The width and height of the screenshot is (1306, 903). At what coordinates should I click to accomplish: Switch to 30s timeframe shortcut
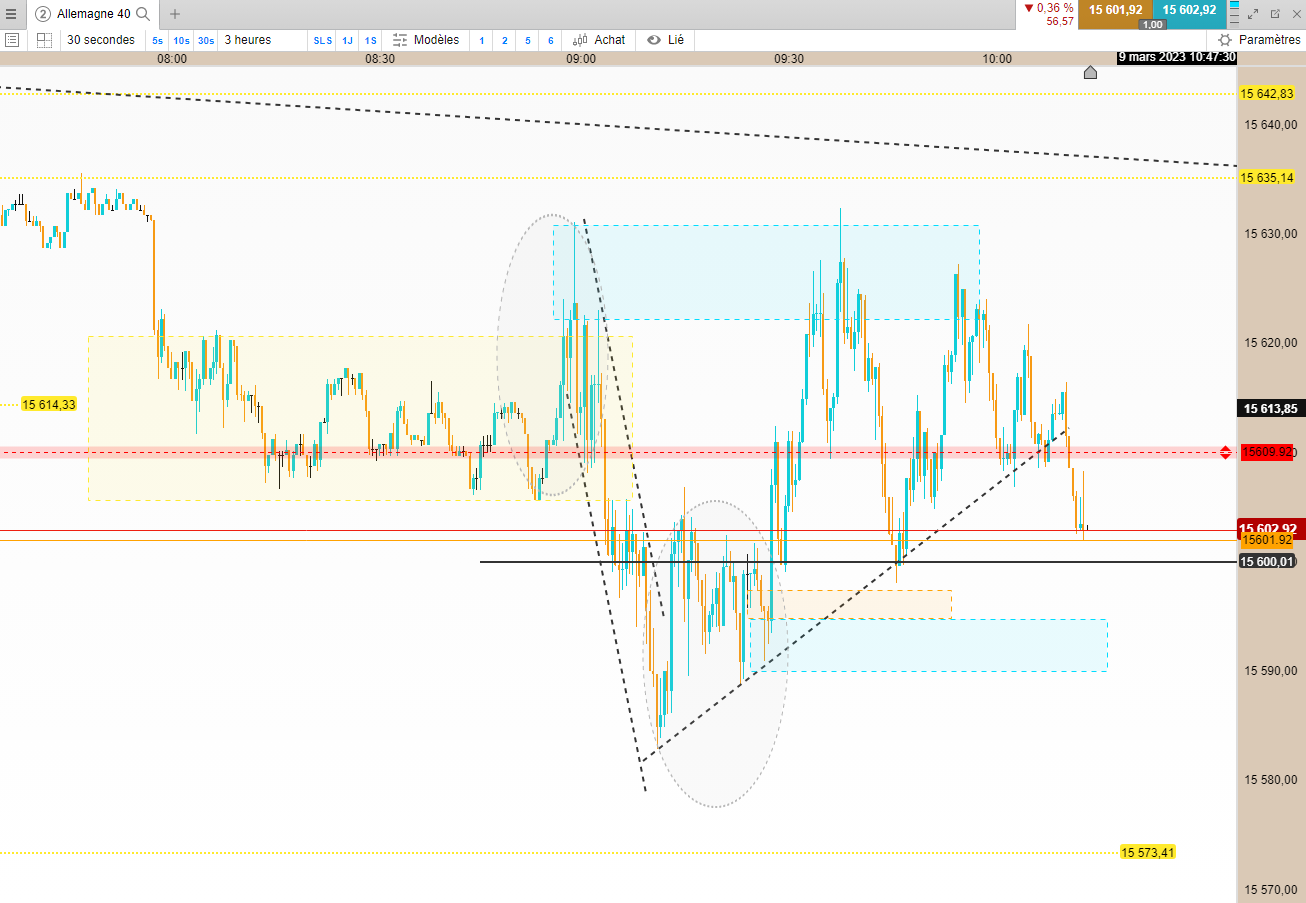point(205,41)
